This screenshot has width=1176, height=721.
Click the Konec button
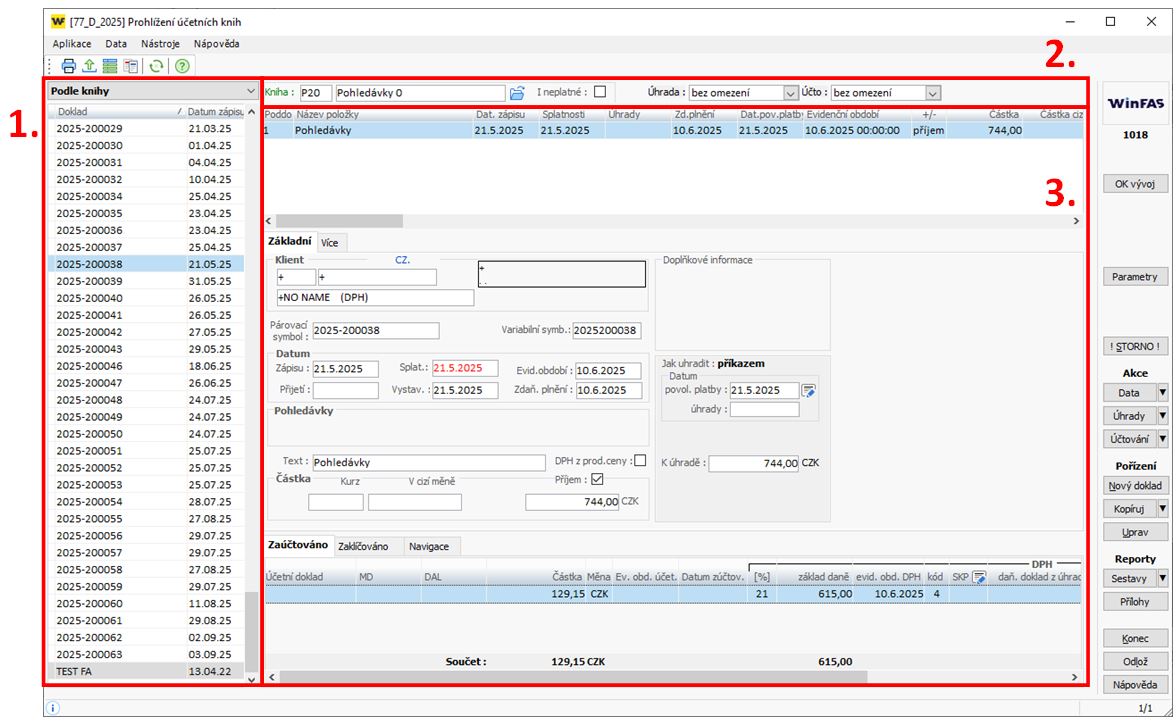point(1135,638)
